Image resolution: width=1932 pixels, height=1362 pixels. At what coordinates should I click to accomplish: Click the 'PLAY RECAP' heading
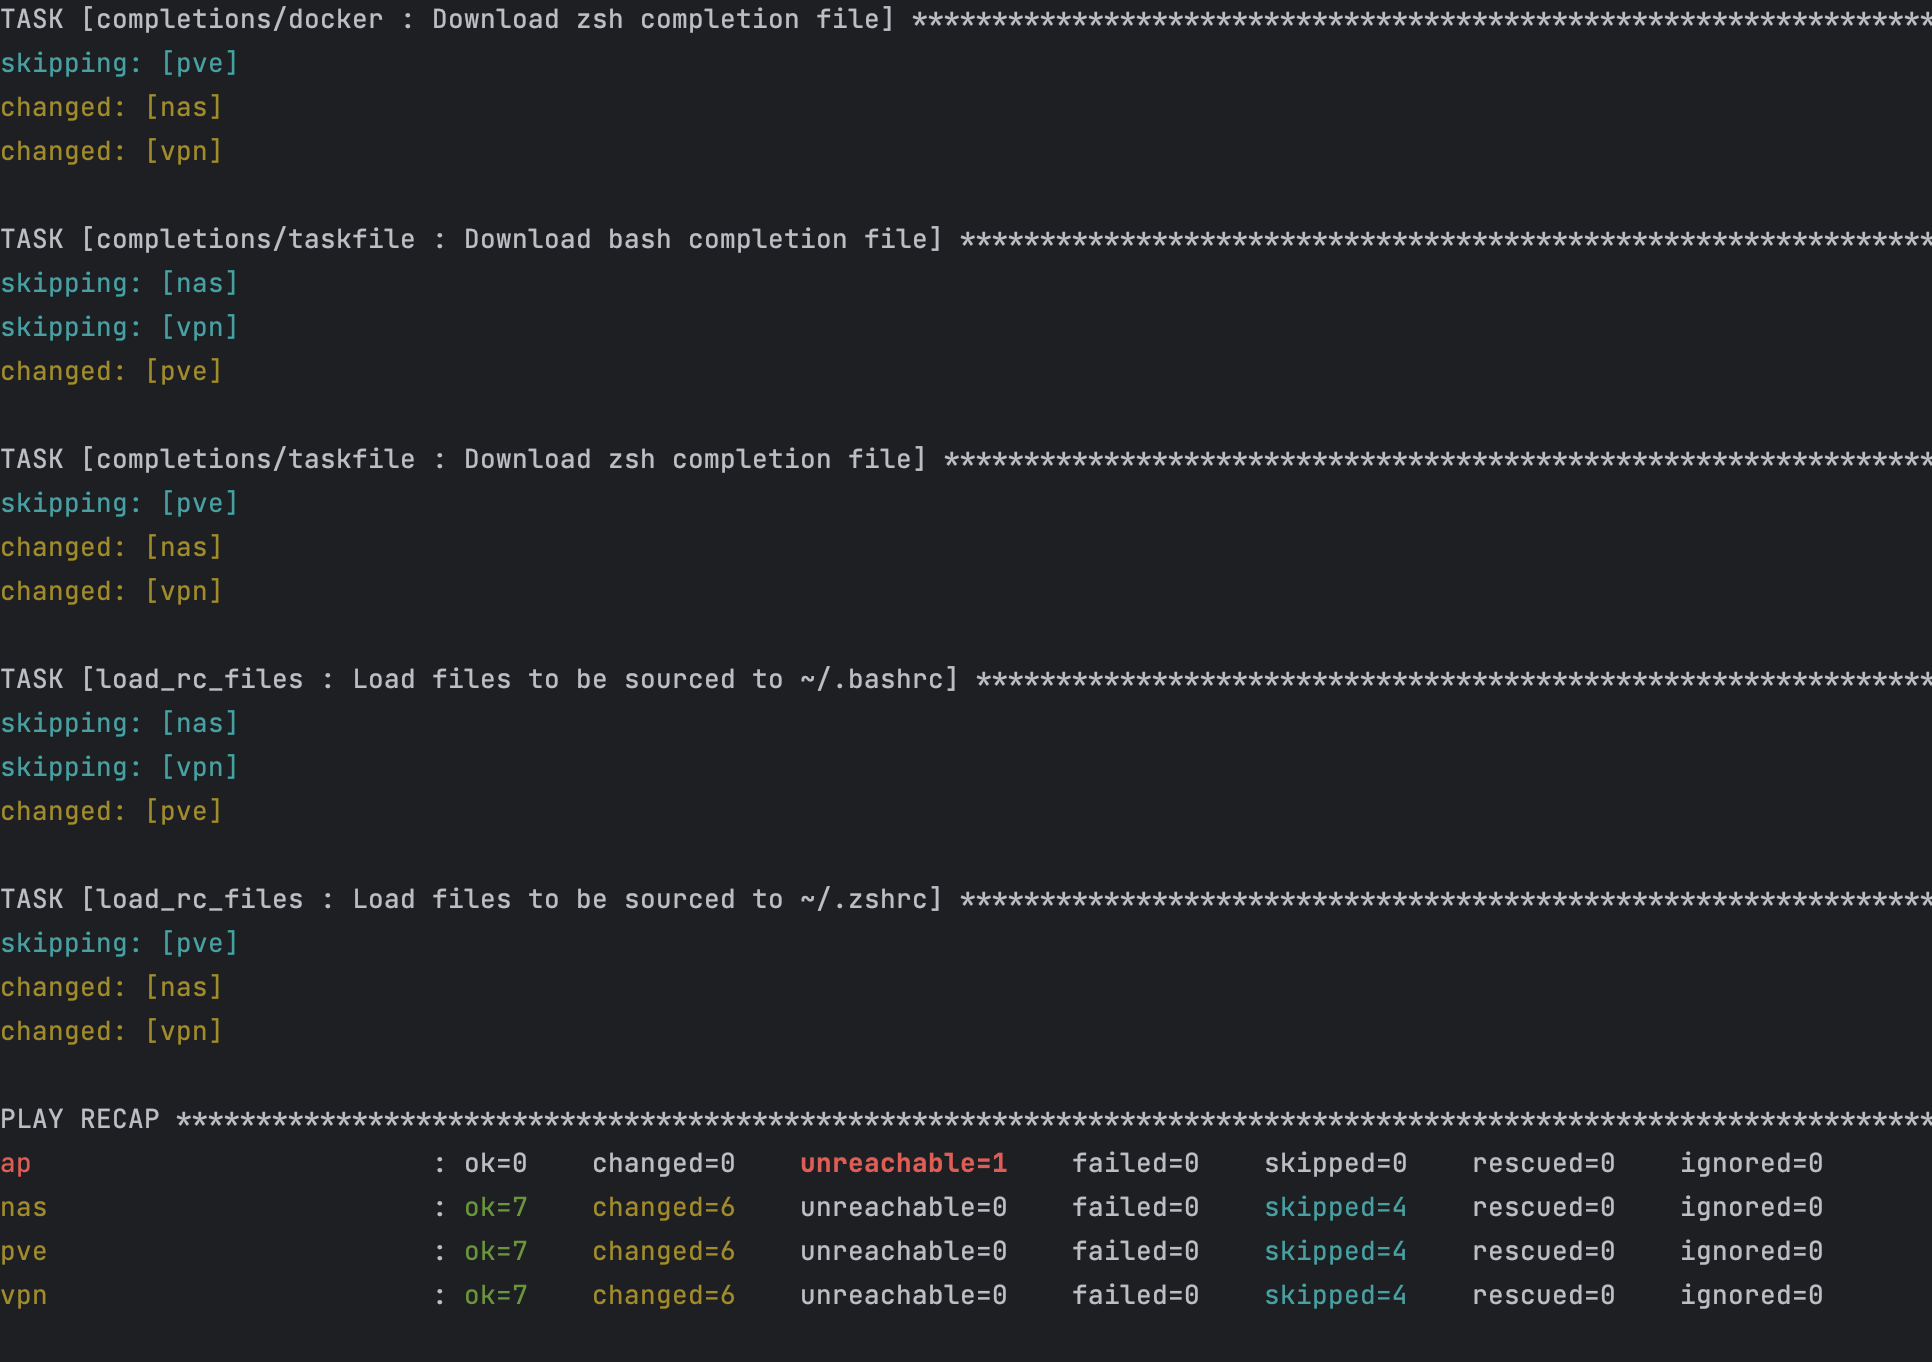80,1119
